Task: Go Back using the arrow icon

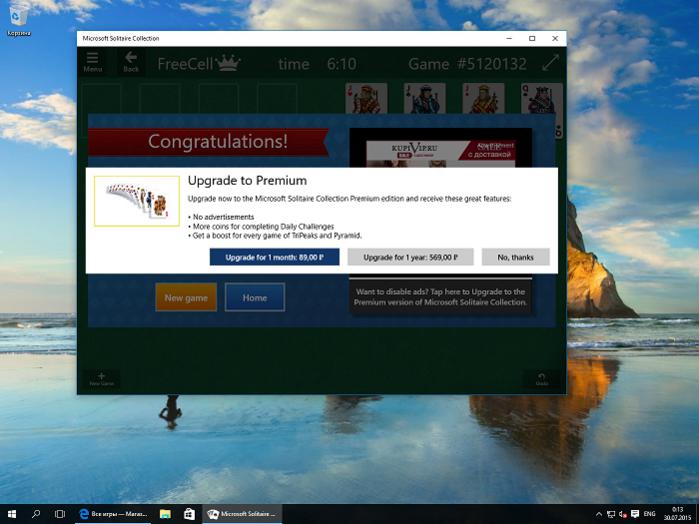Action: pos(131,62)
